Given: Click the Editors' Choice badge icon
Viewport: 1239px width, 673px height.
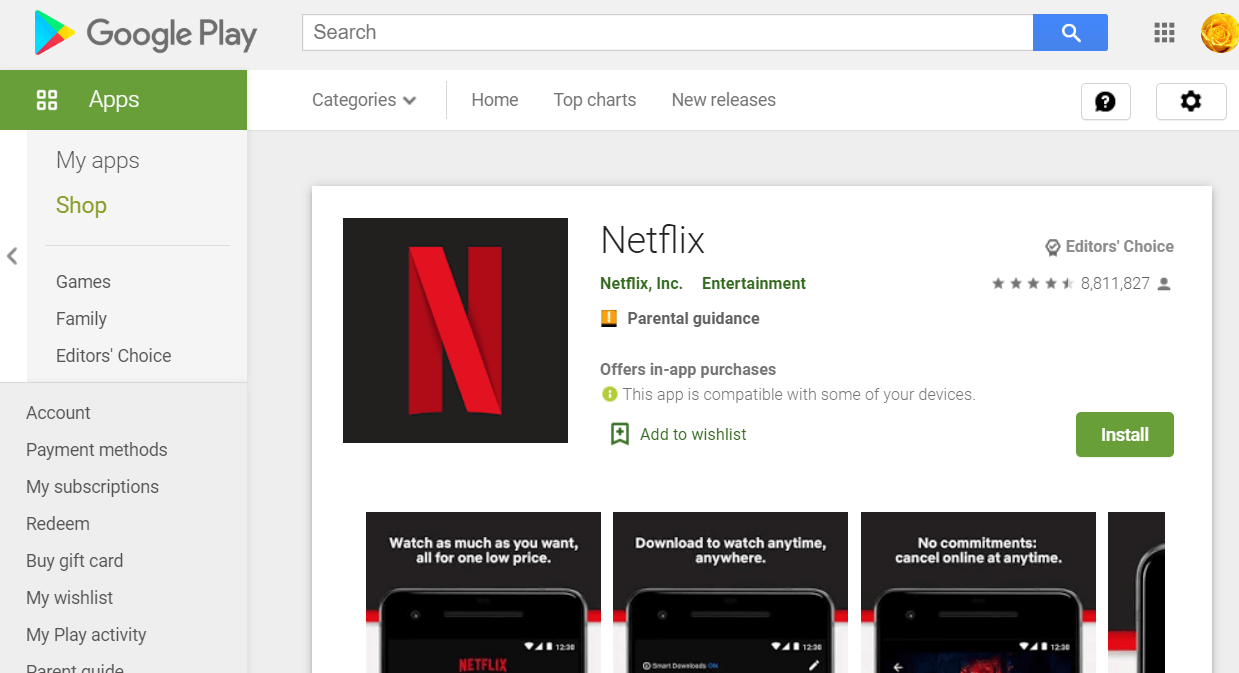Looking at the screenshot, I should coord(1052,246).
